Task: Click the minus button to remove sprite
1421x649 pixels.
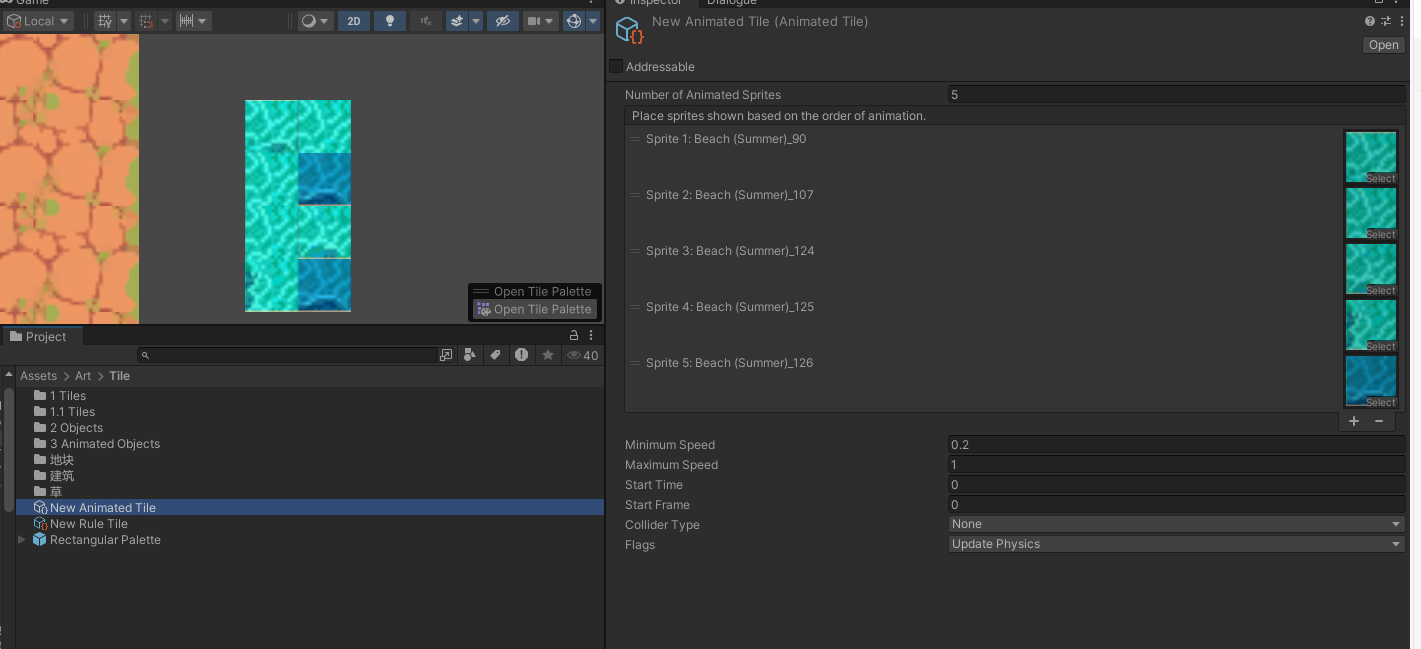Action: [x=1379, y=421]
